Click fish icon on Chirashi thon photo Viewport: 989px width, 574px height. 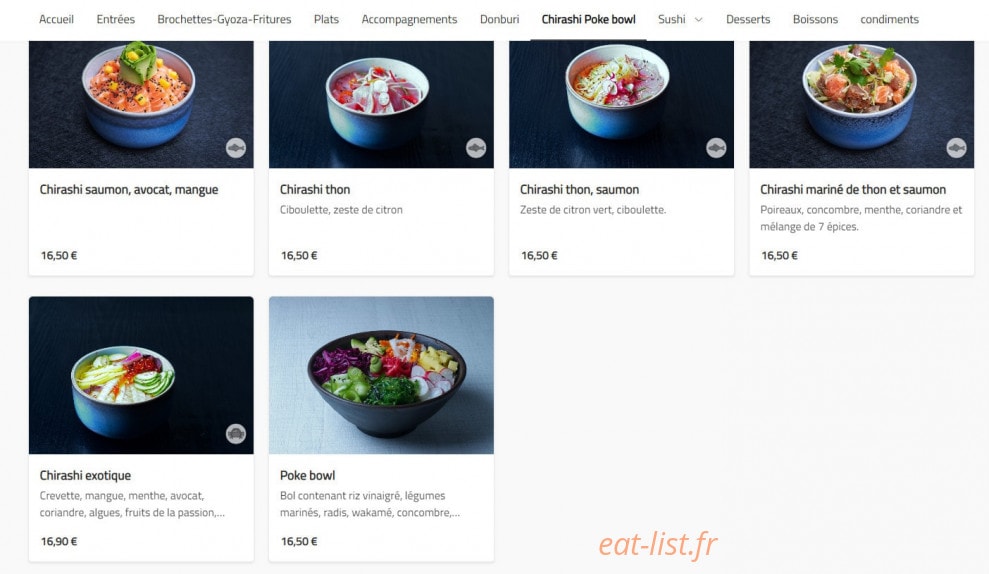476,148
